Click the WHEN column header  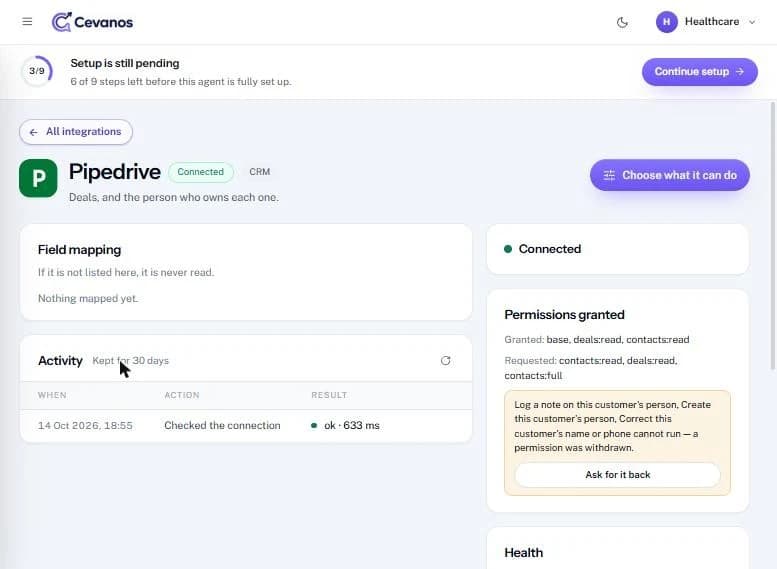[52, 395]
